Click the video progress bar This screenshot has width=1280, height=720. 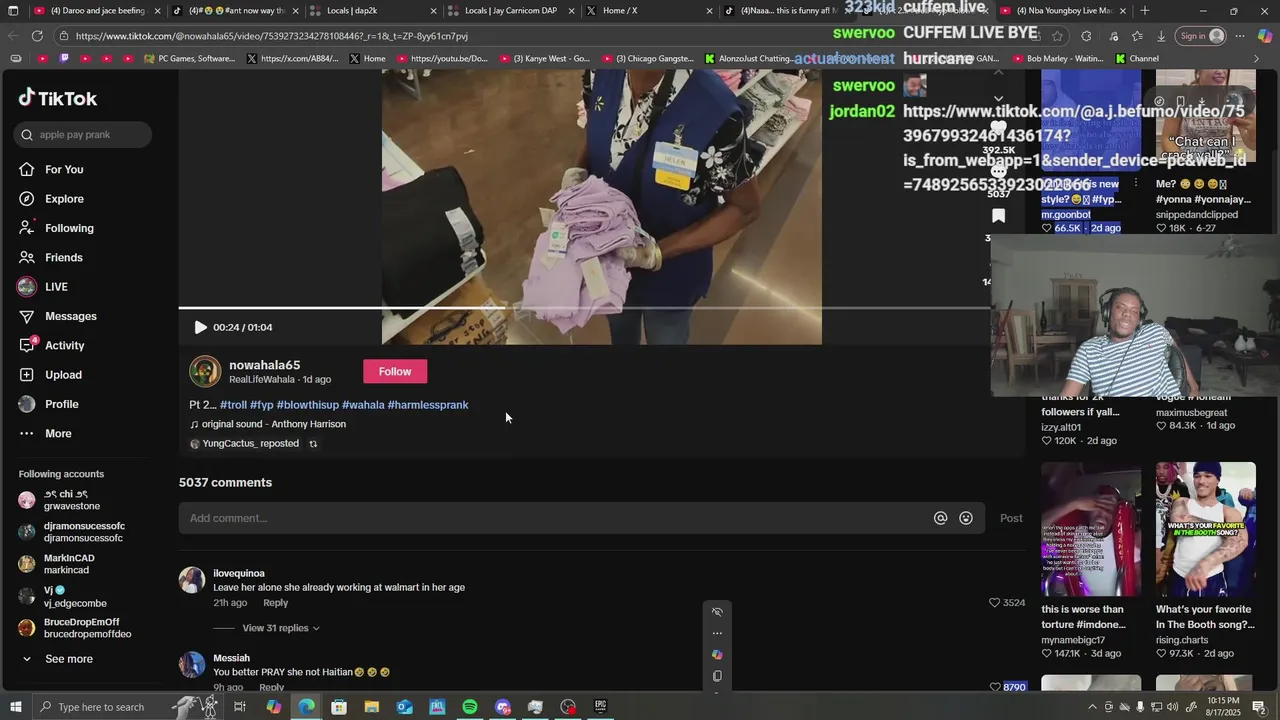tap(585, 308)
